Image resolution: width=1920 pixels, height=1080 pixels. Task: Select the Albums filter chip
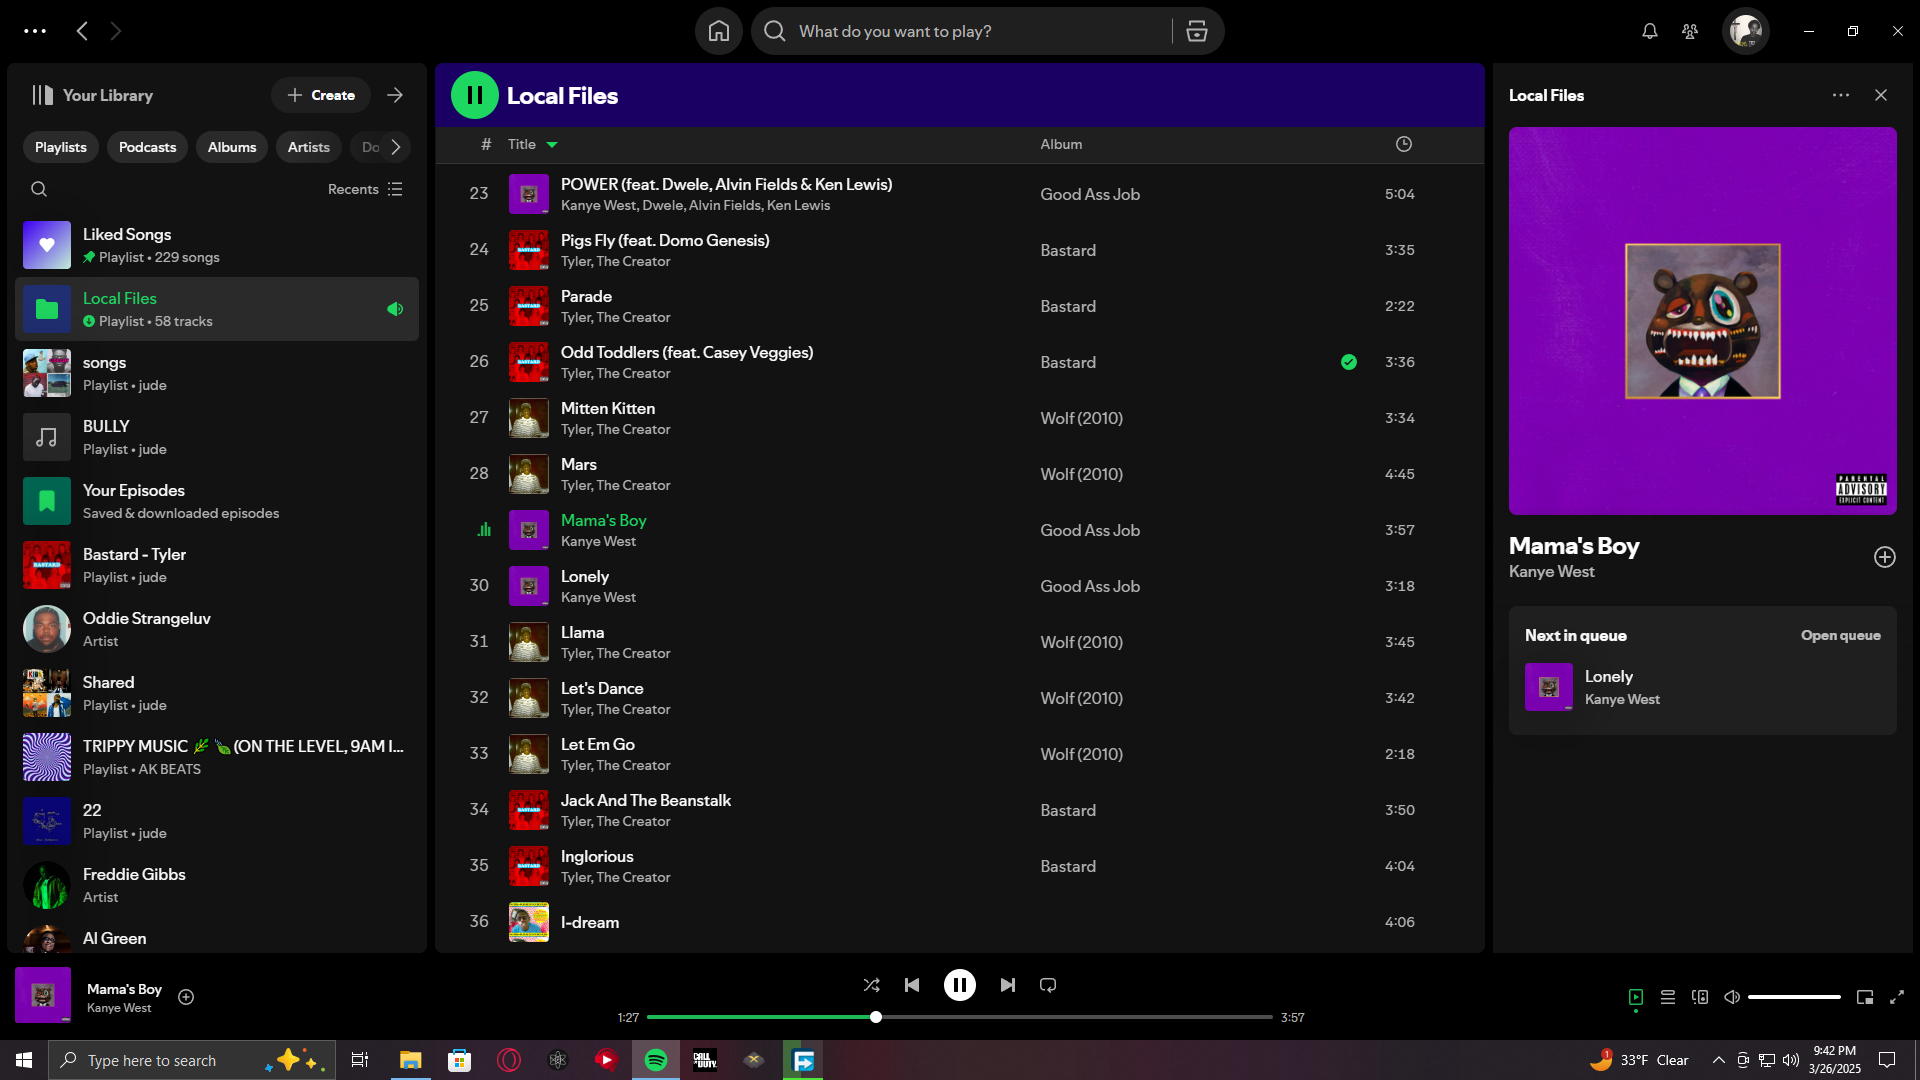231,147
